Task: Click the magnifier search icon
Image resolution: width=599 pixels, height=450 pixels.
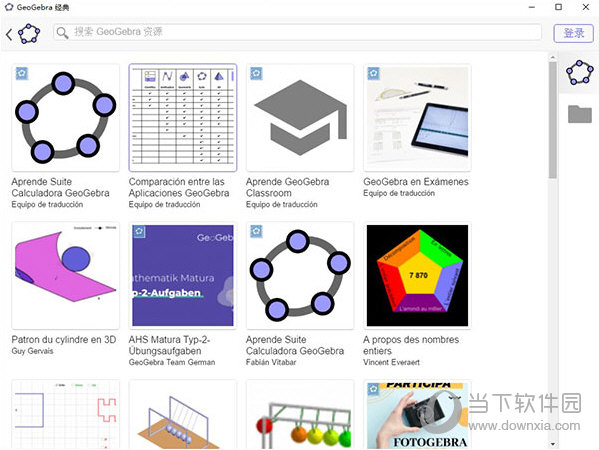Action: (x=62, y=33)
